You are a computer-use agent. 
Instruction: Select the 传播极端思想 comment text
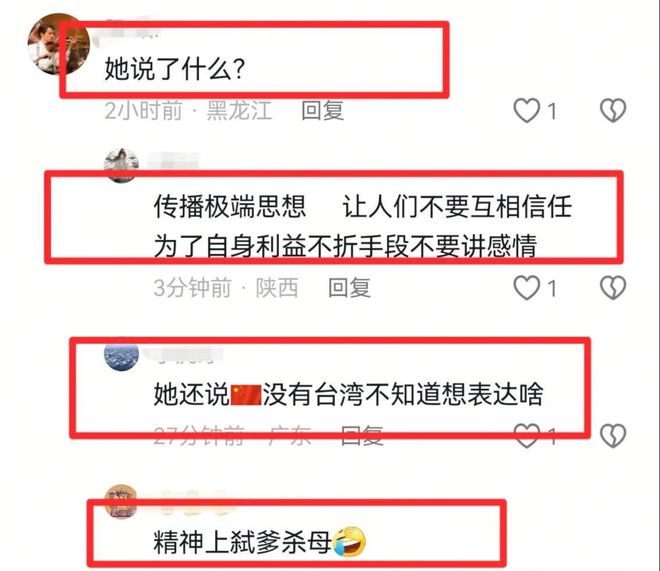coord(362,226)
